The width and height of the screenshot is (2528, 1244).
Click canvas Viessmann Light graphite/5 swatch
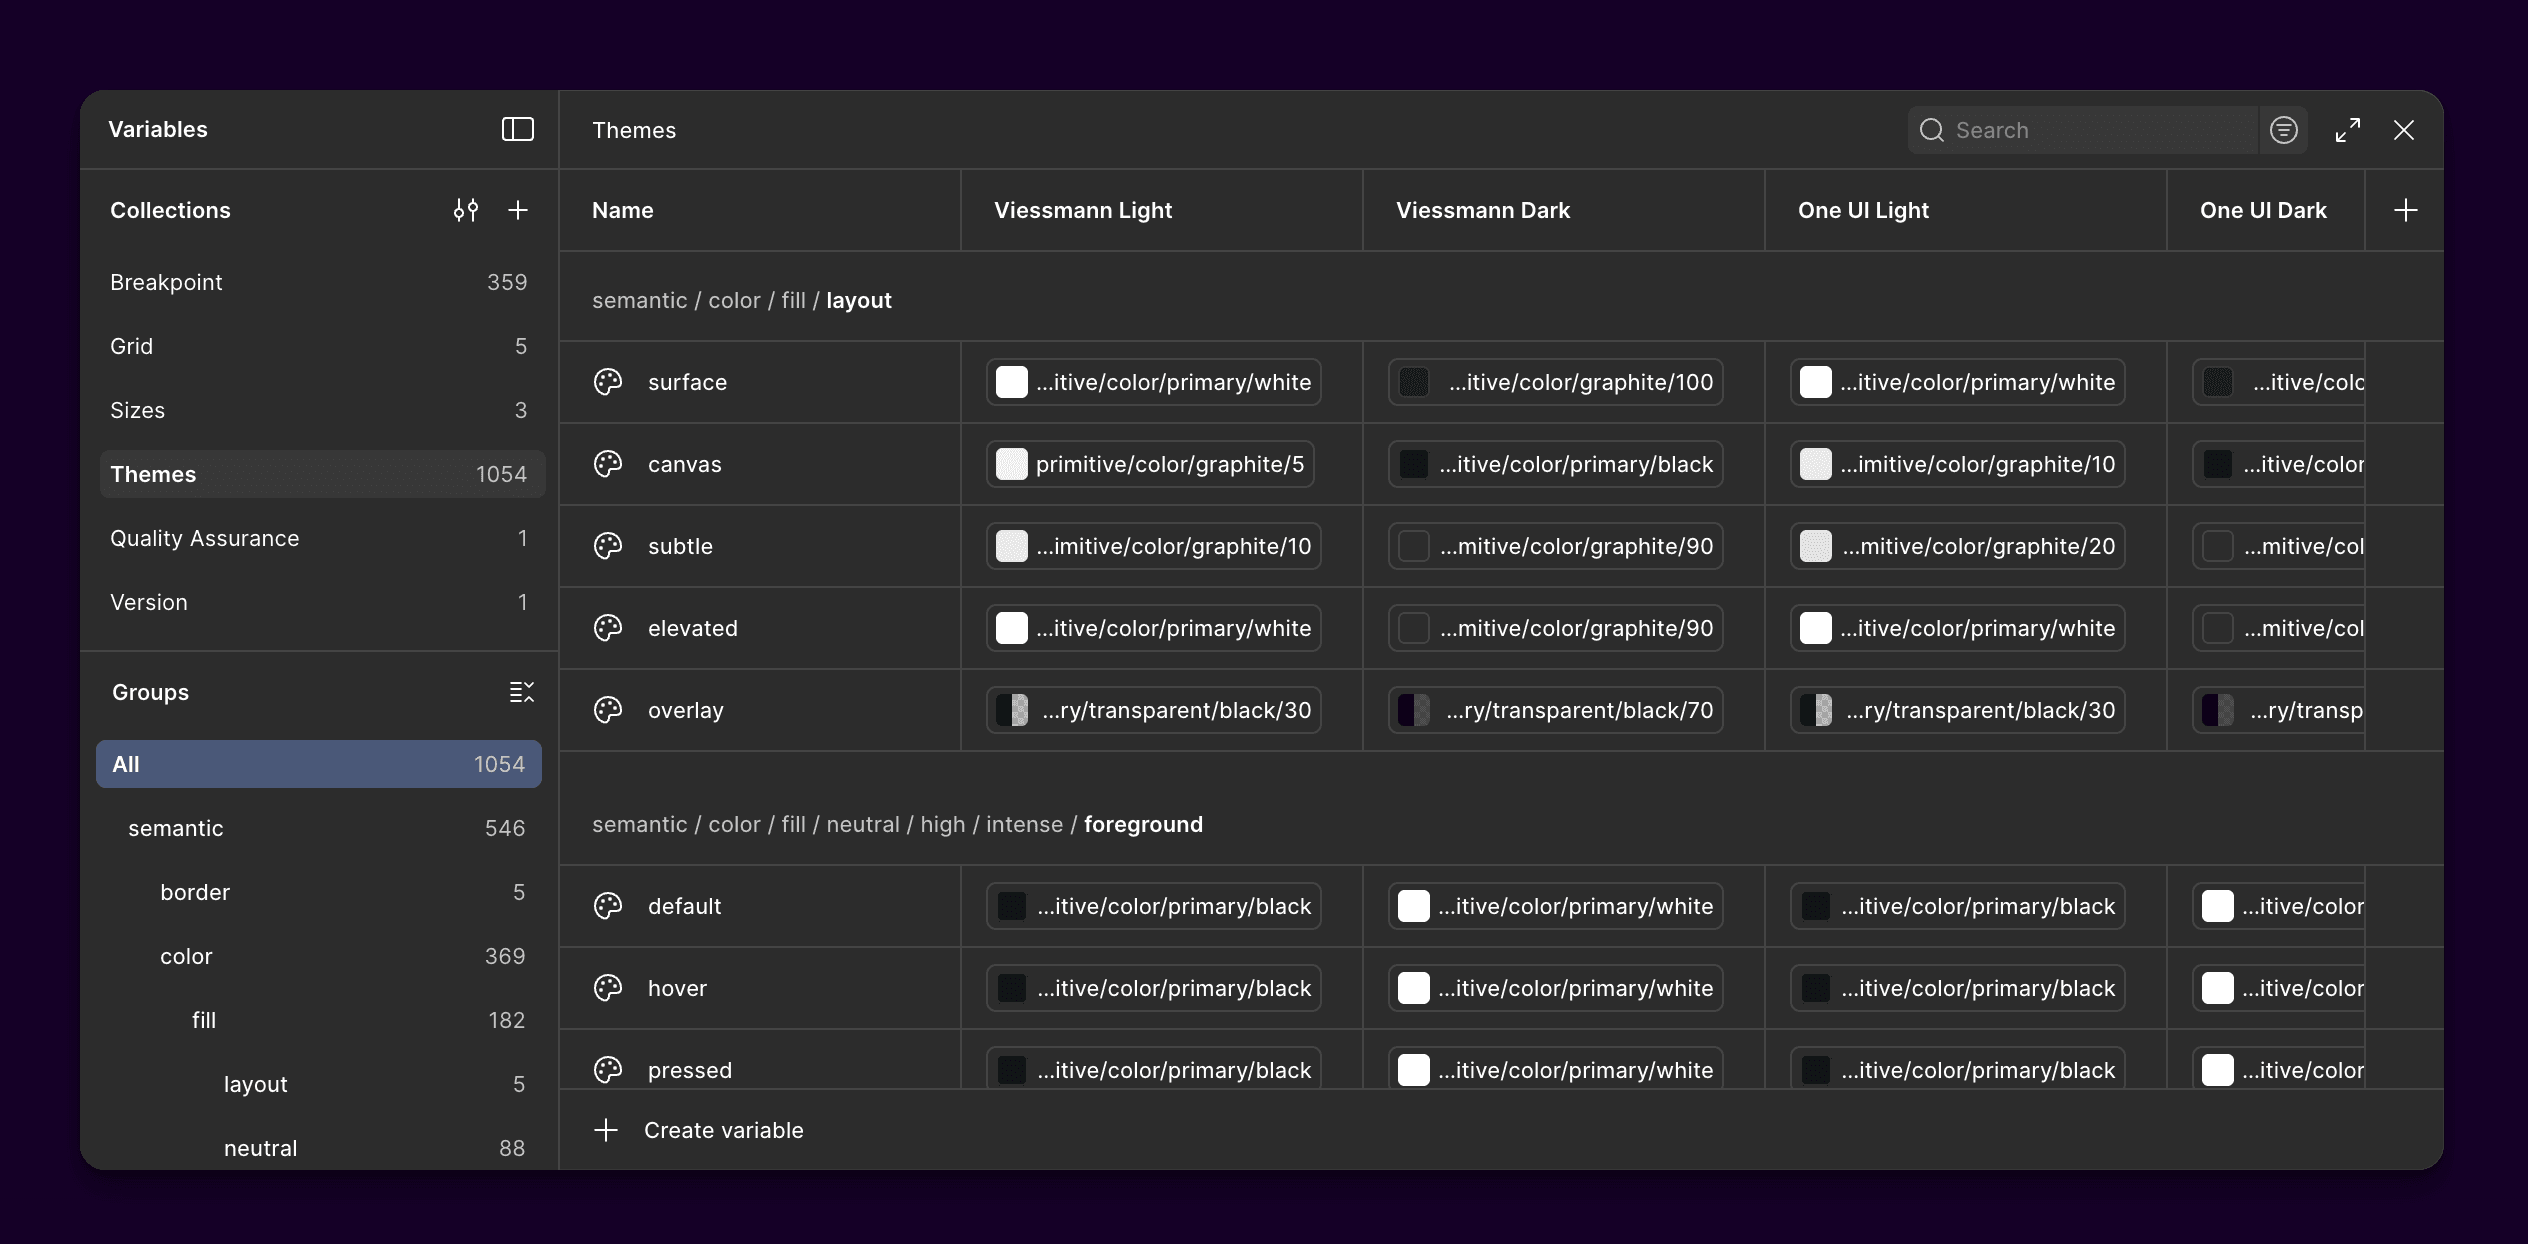click(x=1011, y=464)
